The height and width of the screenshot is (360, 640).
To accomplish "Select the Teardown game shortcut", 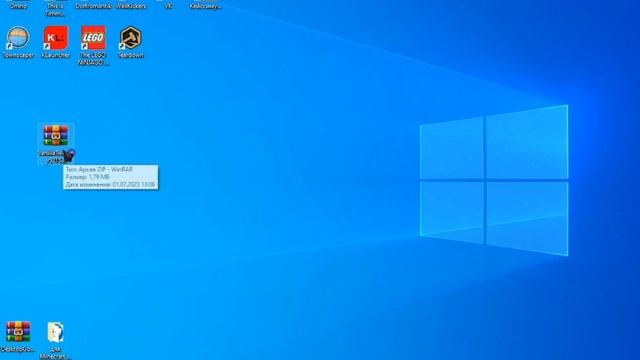I will [x=131, y=42].
